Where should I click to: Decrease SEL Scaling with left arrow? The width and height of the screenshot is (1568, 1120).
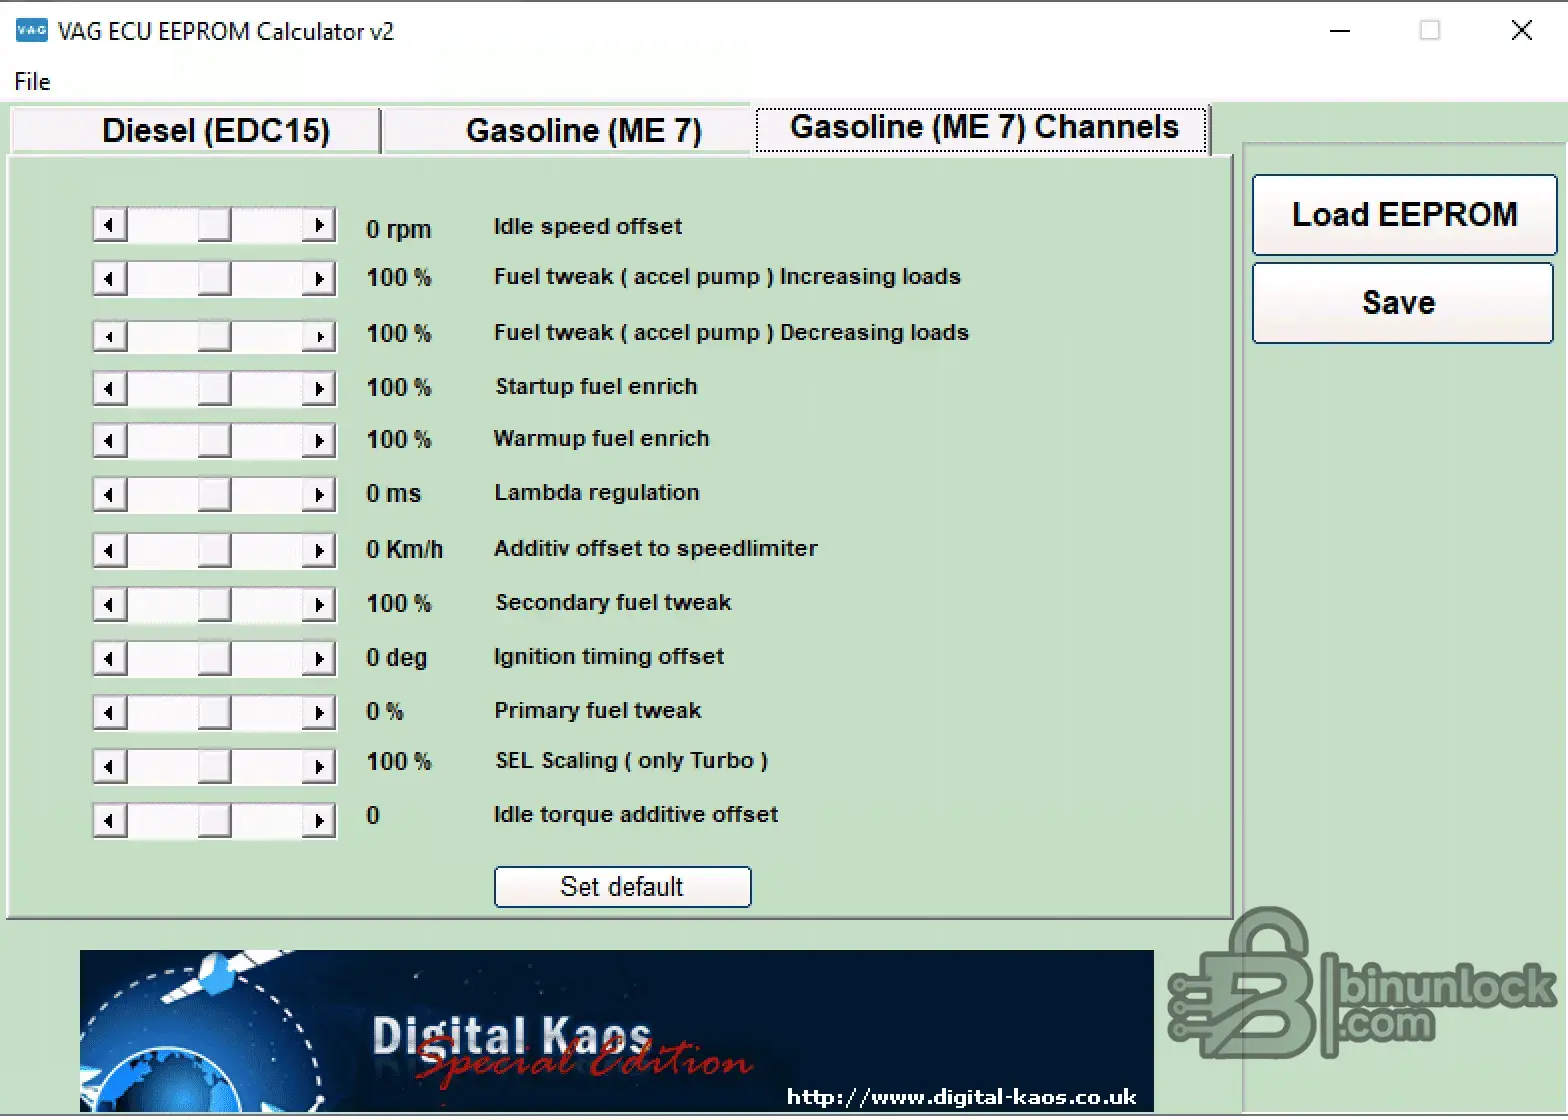[110, 767]
